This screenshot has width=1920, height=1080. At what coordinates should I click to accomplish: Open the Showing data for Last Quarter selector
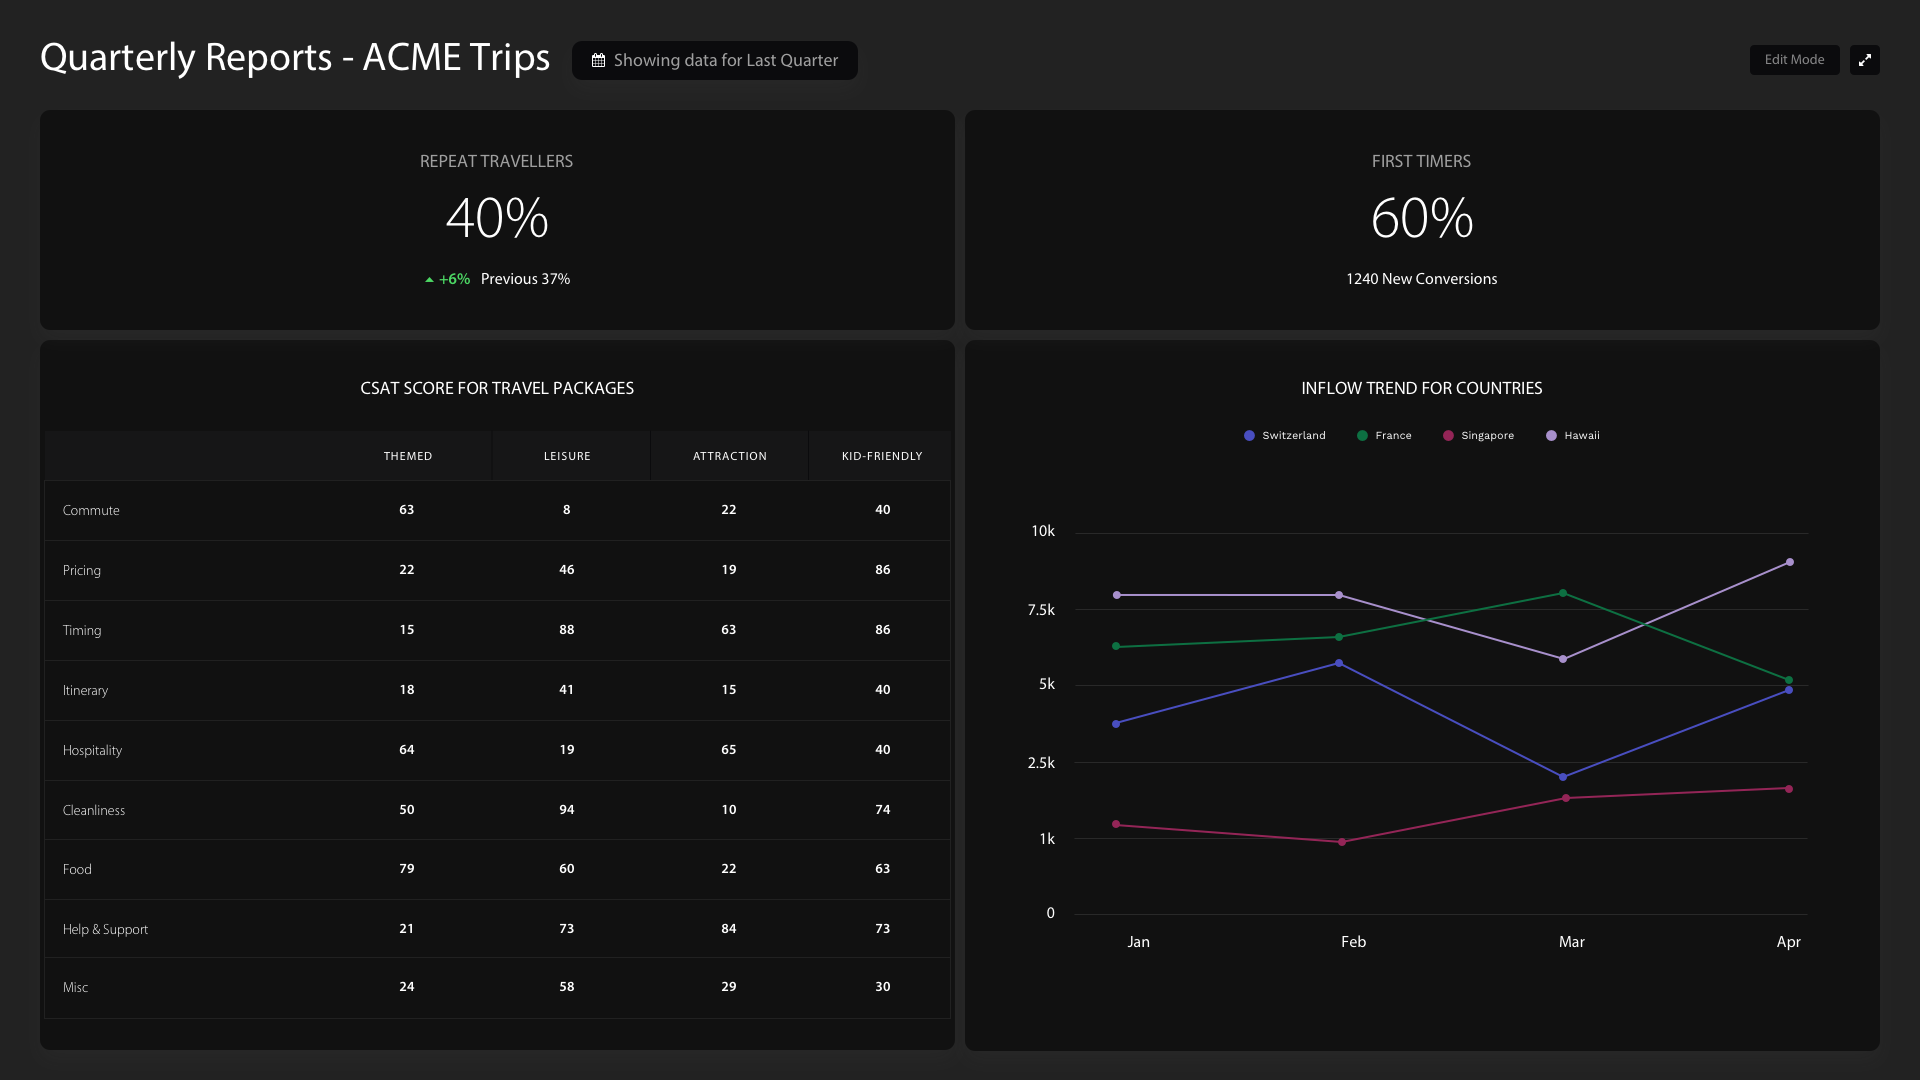coord(715,60)
